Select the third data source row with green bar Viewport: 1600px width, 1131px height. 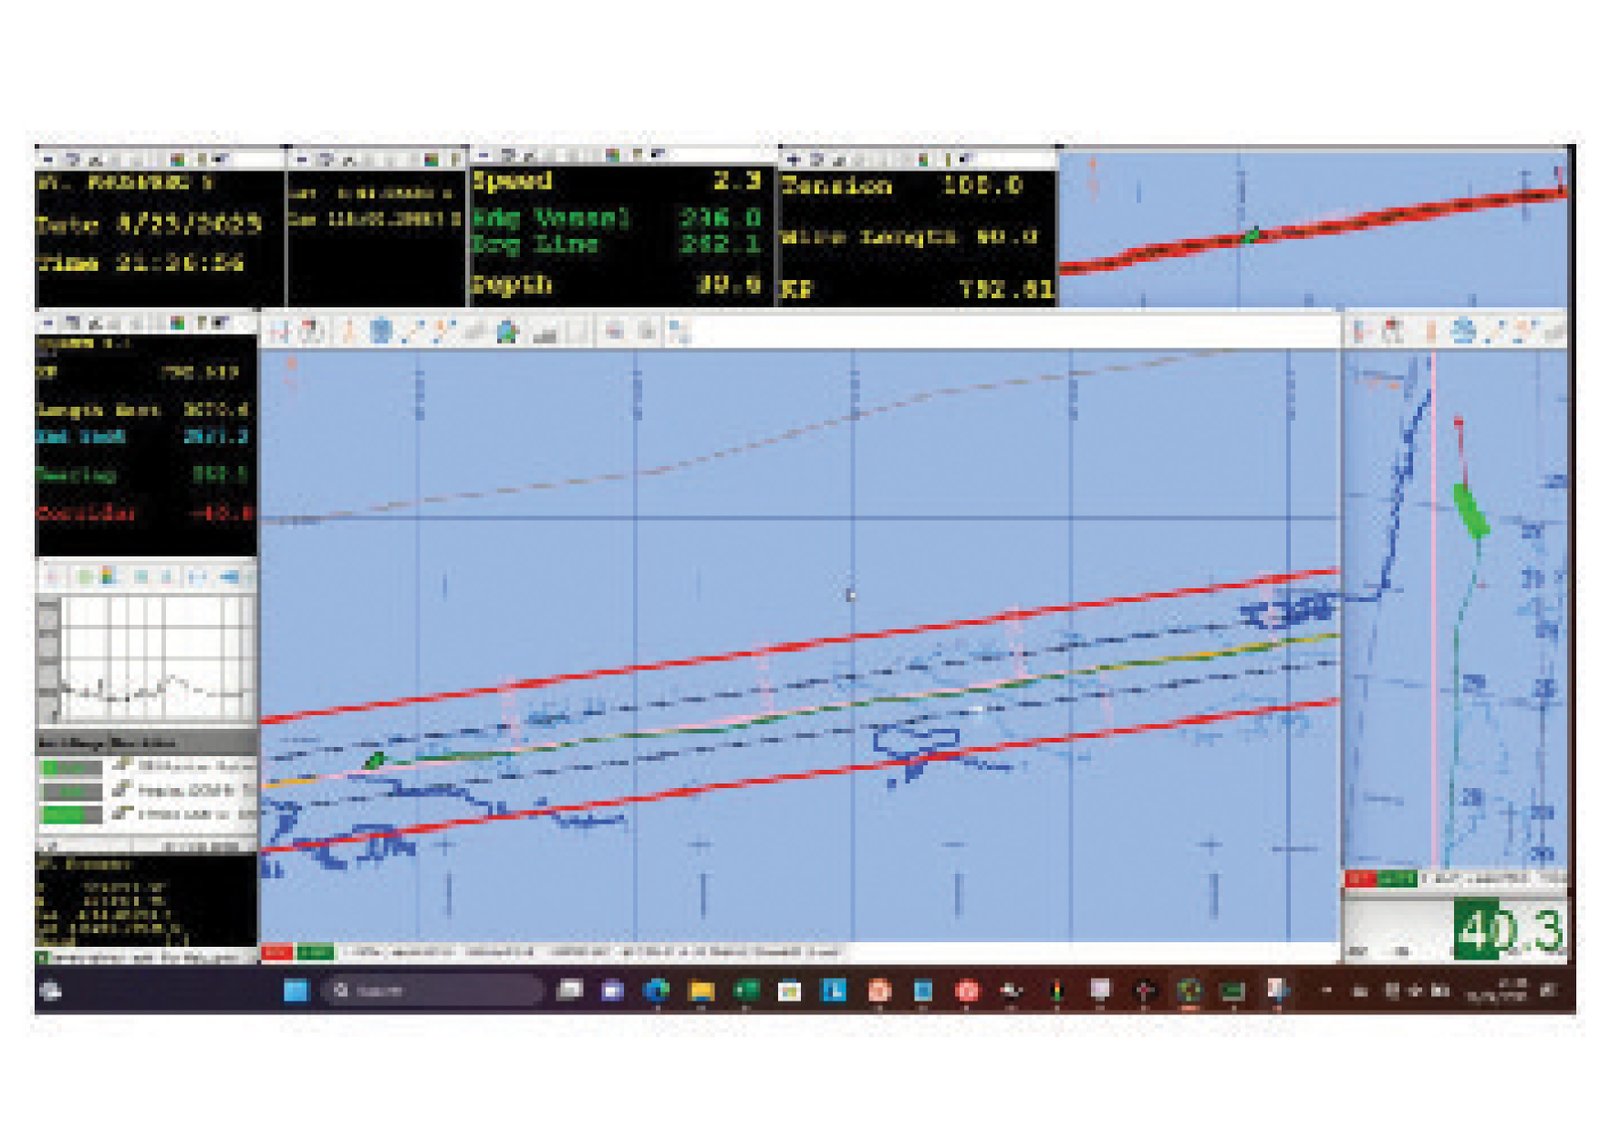[x=70, y=815]
